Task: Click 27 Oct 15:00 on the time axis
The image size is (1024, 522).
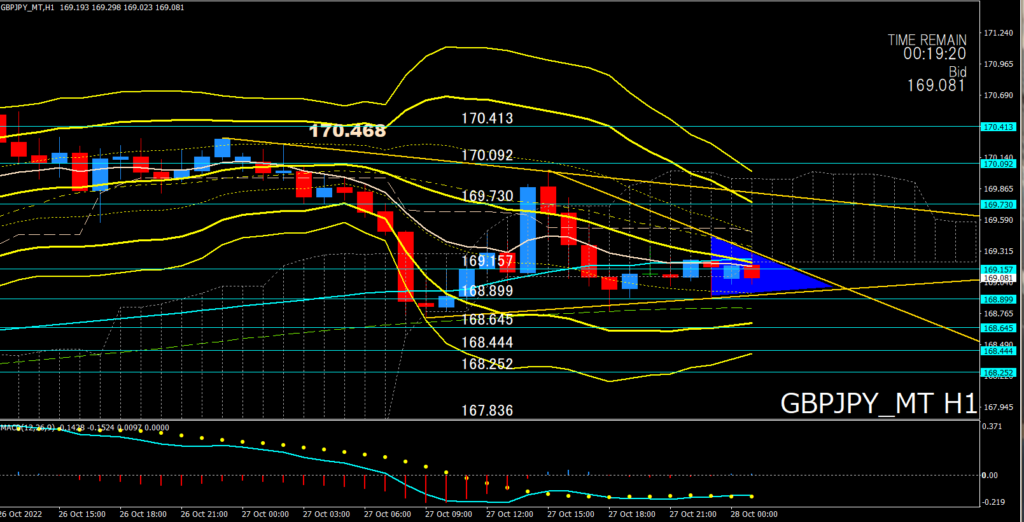Action: click(571, 515)
